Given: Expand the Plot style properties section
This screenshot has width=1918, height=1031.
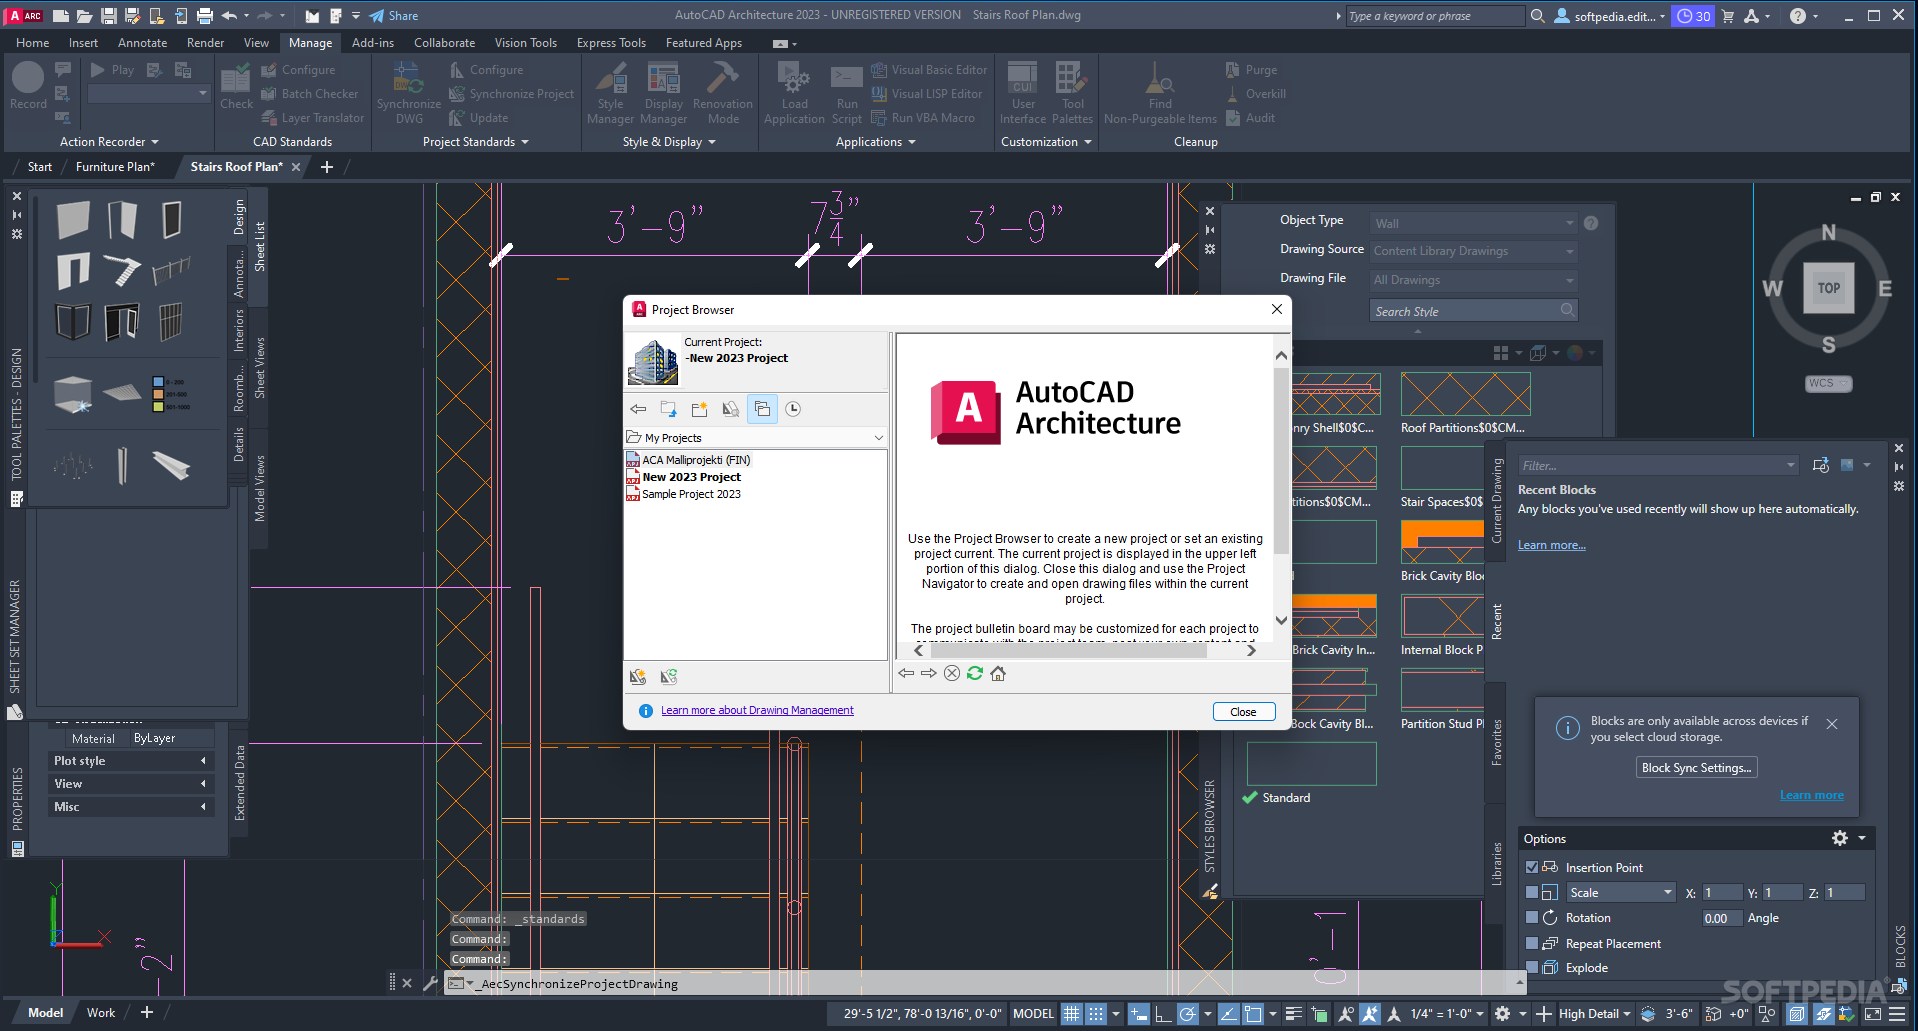Looking at the screenshot, I should coord(130,760).
